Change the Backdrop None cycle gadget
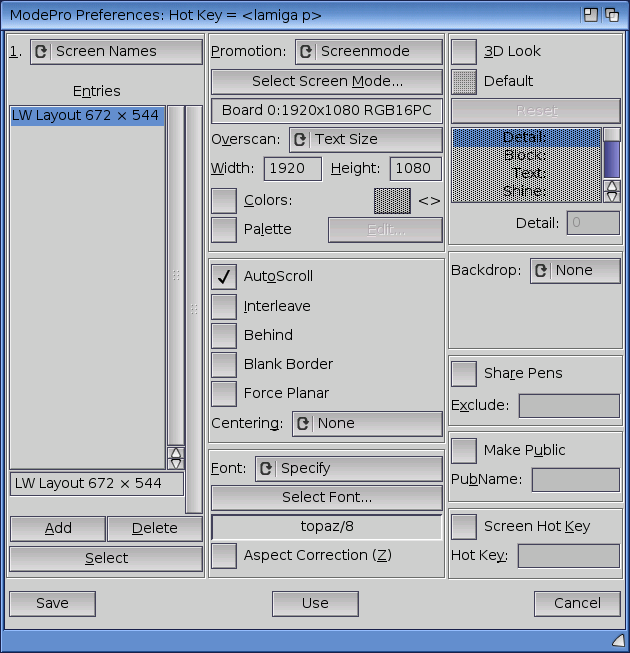The height and width of the screenshot is (653, 630). pyautogui.click(x=575, y=271)
